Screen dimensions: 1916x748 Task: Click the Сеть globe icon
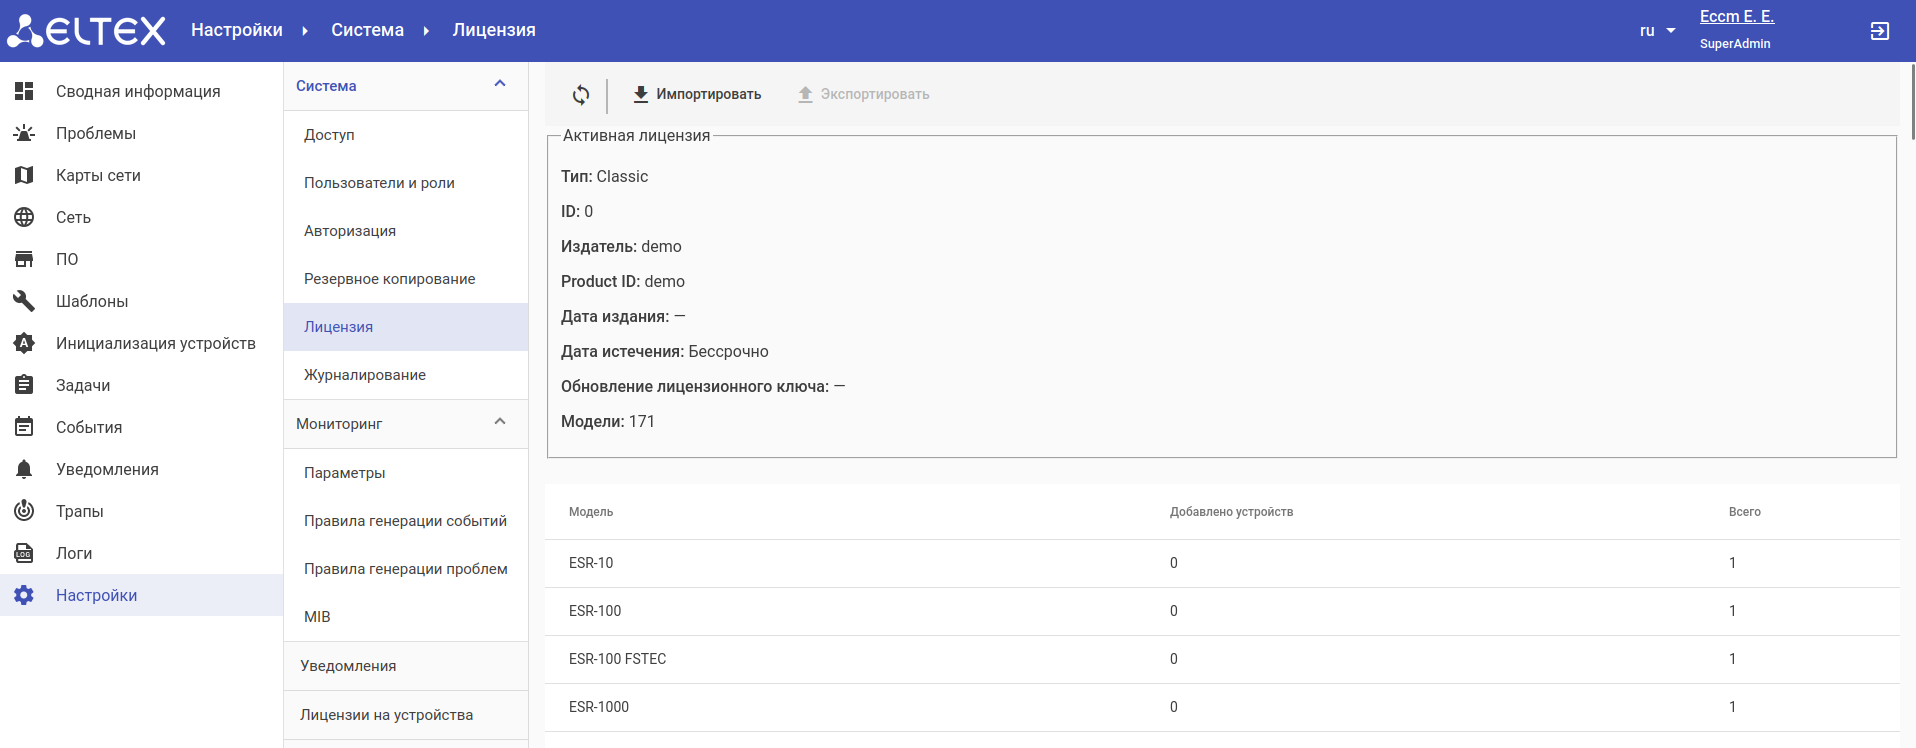click(24, 217)
